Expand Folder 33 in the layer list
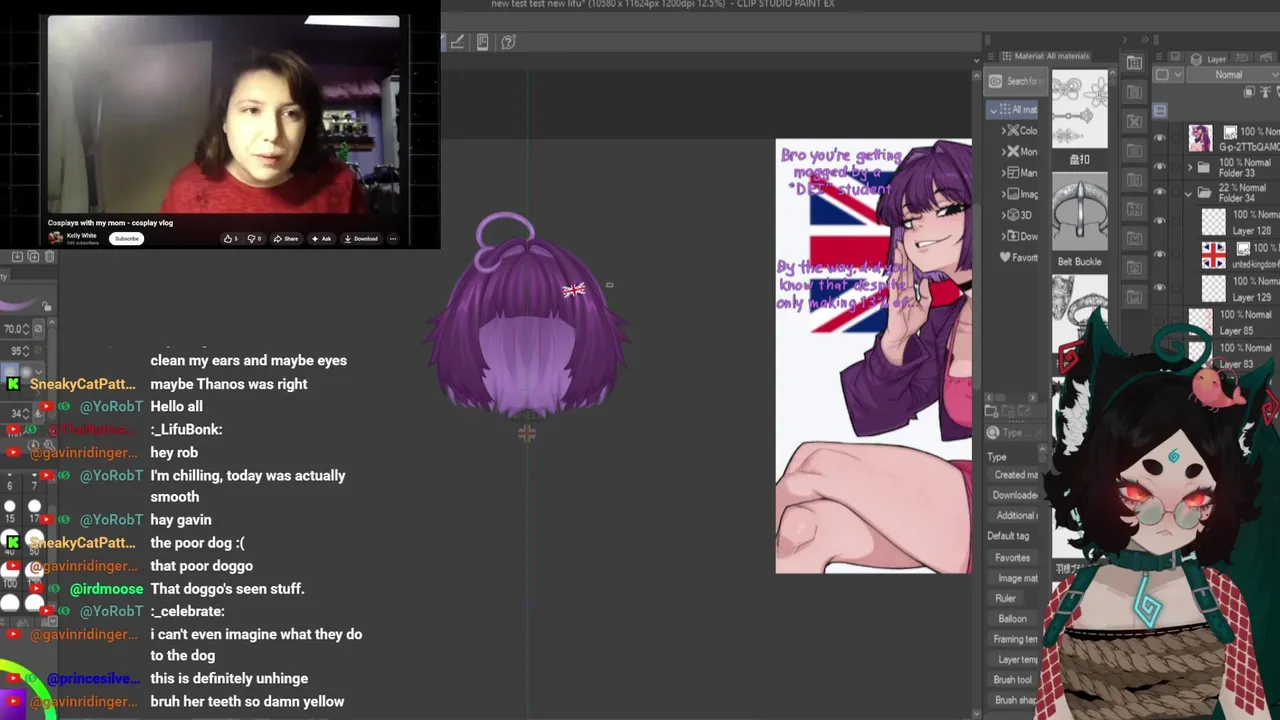The image size is (1280, 720). [x=1189, y=167]
